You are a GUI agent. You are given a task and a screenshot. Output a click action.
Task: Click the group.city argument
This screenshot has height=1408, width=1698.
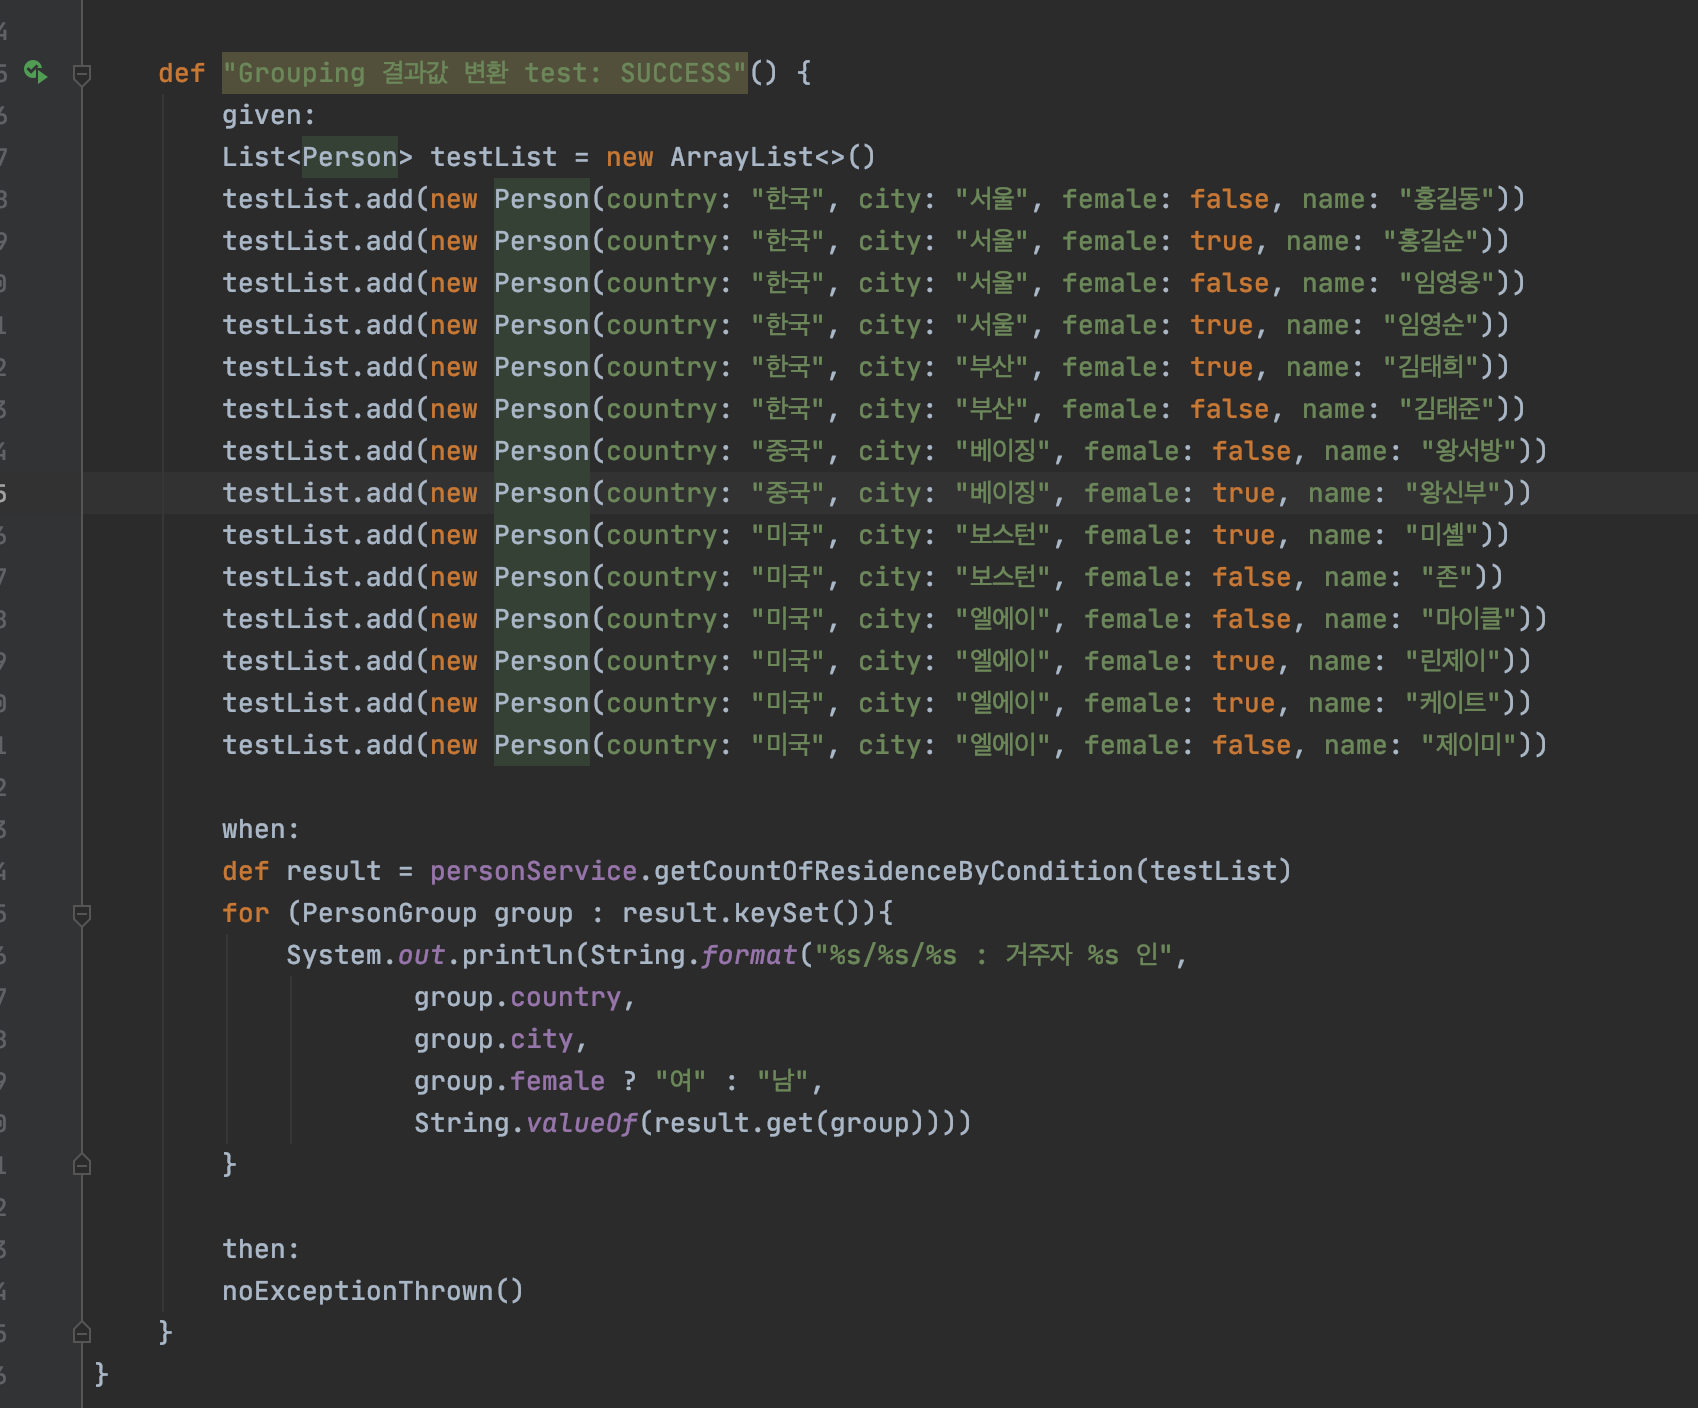(493, 1039)
